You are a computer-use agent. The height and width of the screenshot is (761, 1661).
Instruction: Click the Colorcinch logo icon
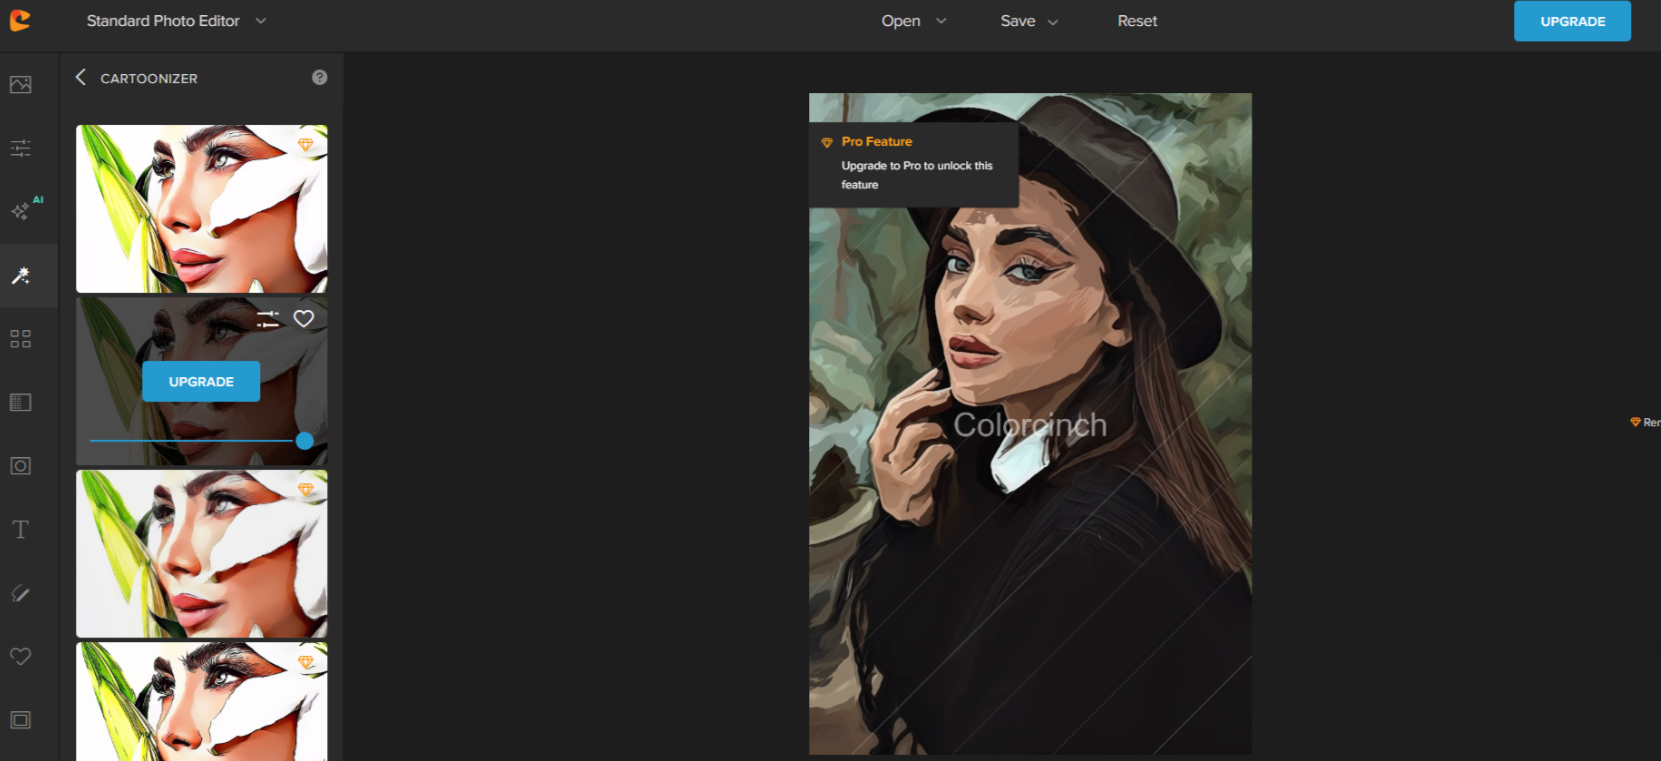pyautogui.click(x=20, y=20)
